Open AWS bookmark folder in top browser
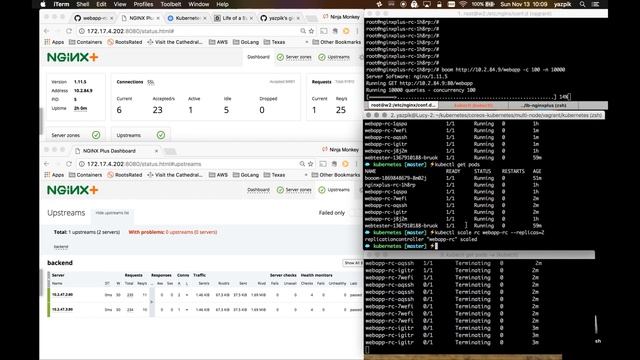The width and height of the screenshot is (640, 360). pos(218,42)
